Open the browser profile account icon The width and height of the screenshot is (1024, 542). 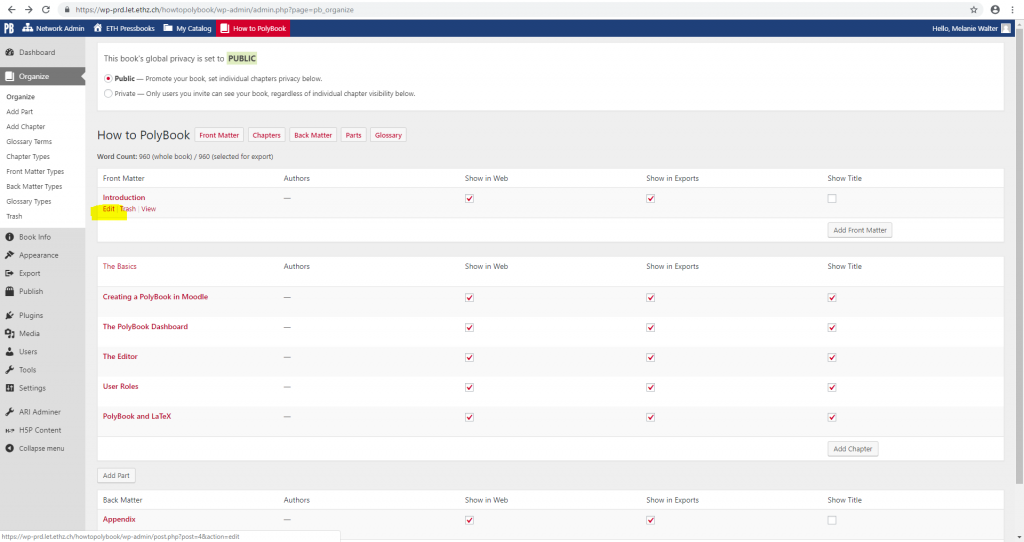995,10
